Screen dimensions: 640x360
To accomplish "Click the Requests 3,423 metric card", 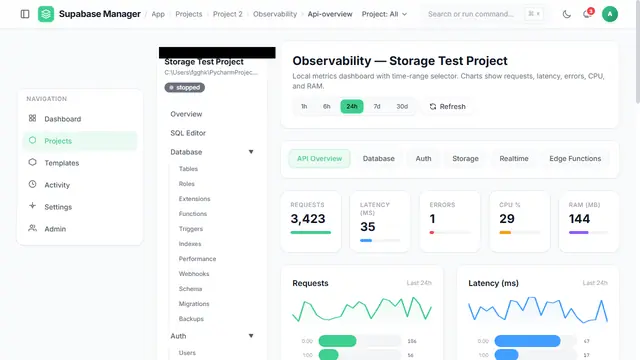I will coord(311,221).
